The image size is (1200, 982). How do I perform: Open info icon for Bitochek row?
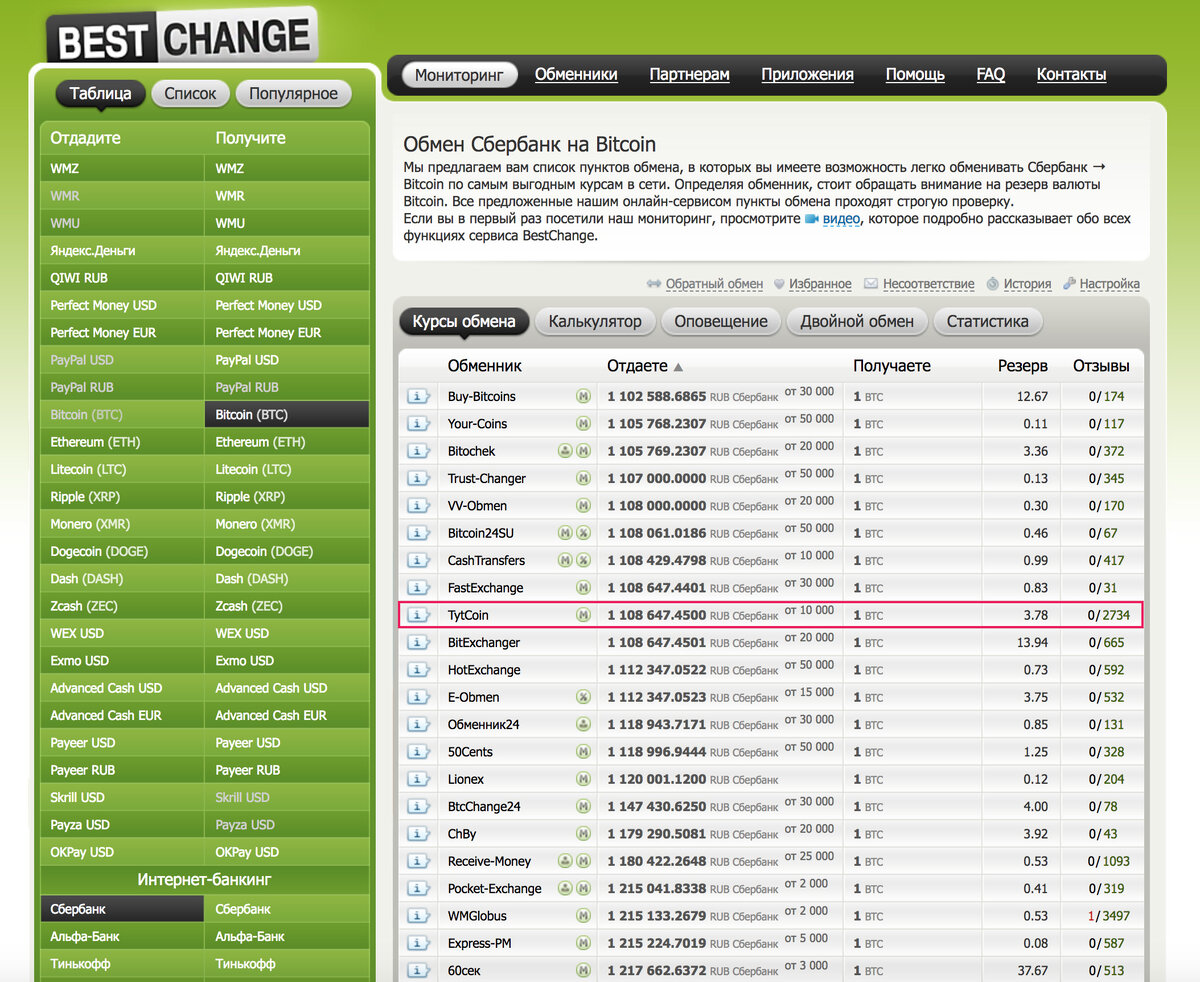tap(418, 451)
